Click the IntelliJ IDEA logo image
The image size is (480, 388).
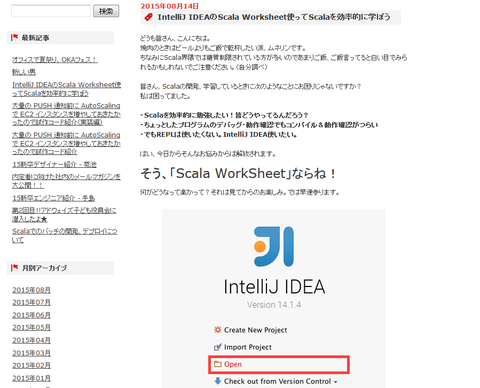[x=274, y=247]
